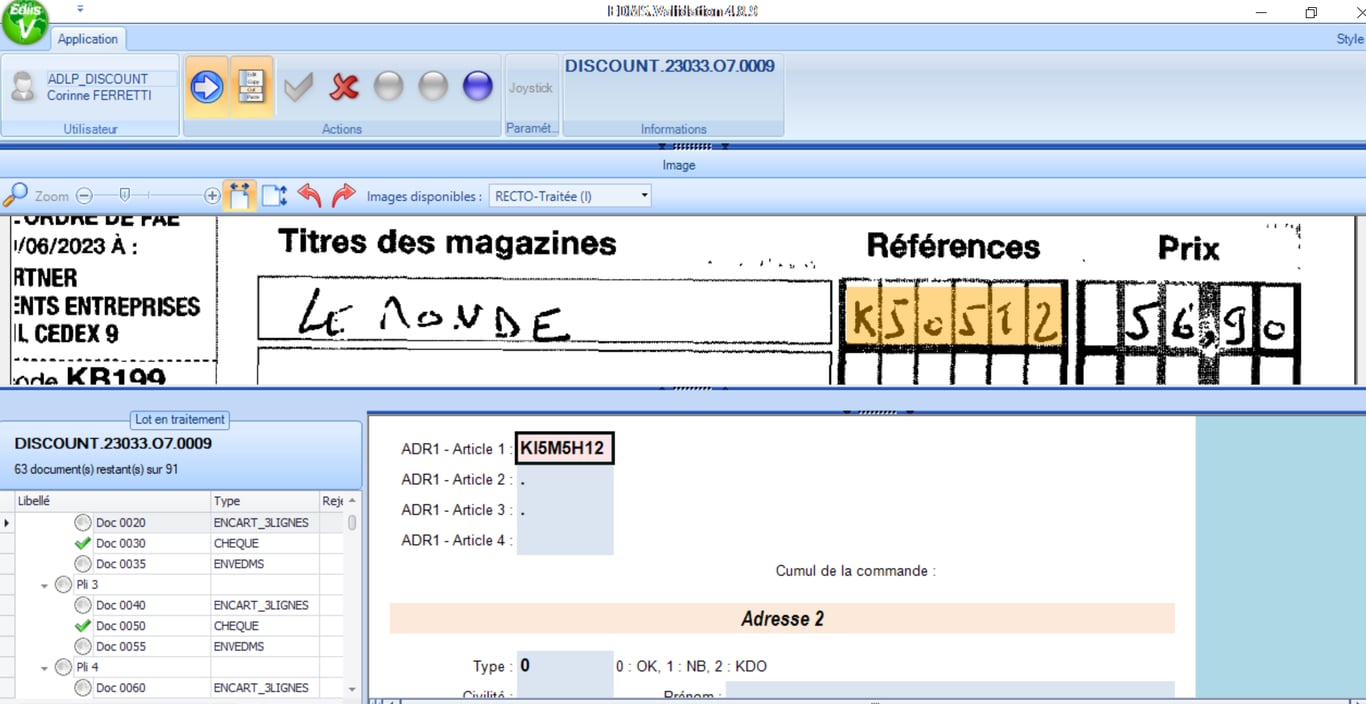Switch to the Application ribbon tab

[x=88, y=39]
